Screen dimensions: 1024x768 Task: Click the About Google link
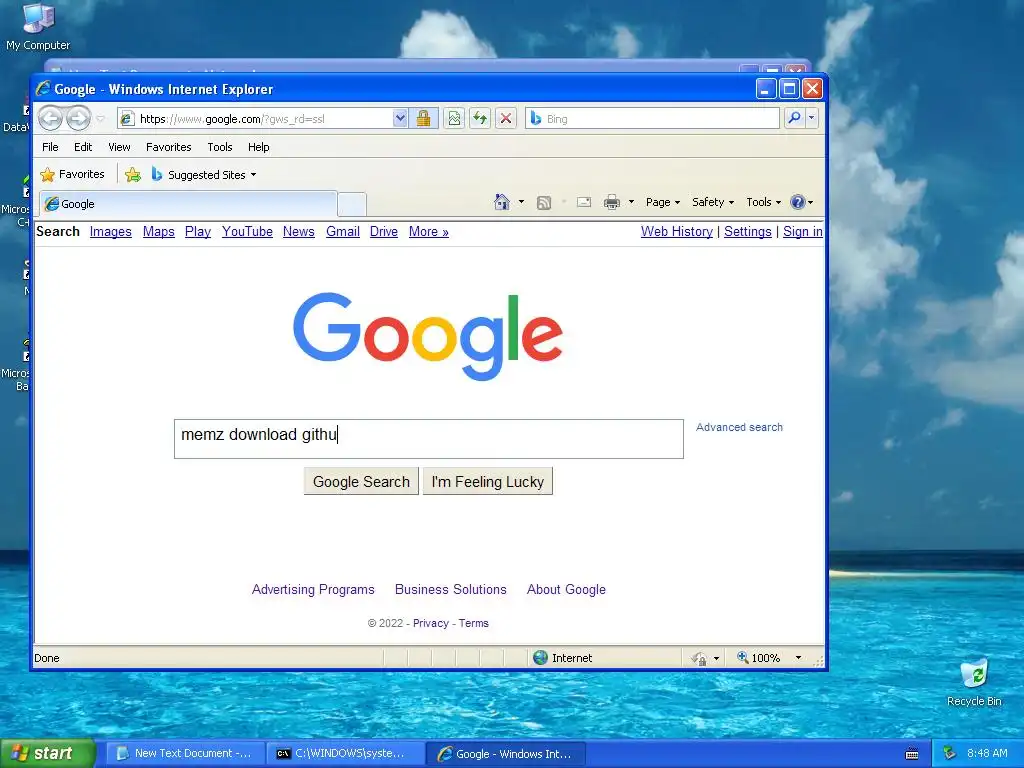[x=566, y=589]
